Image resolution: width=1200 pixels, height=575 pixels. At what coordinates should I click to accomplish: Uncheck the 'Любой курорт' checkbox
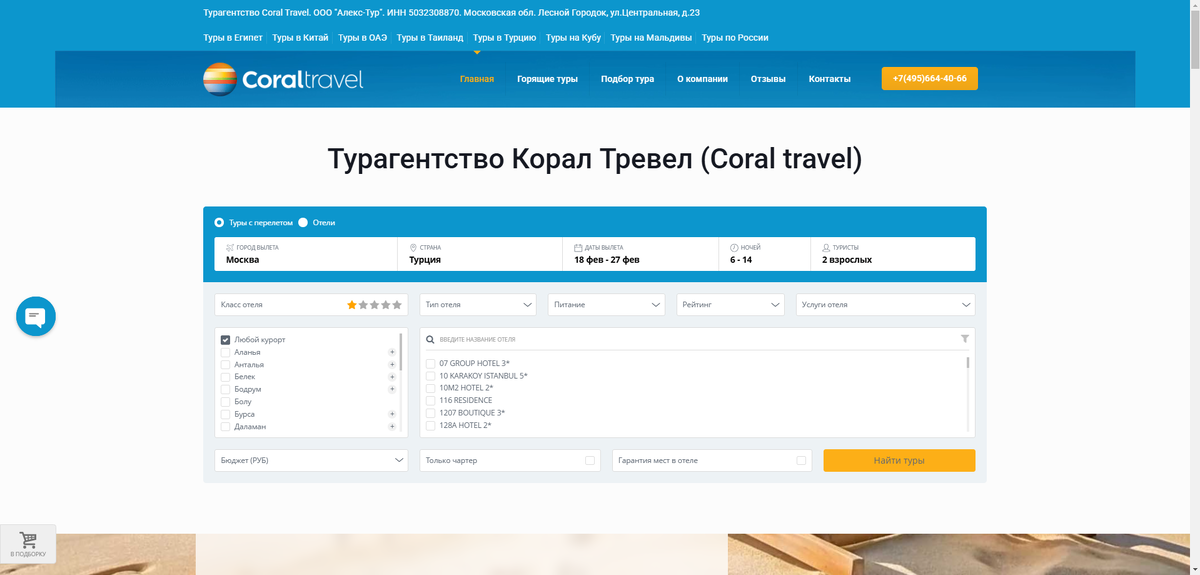click(x=226, y=340)
